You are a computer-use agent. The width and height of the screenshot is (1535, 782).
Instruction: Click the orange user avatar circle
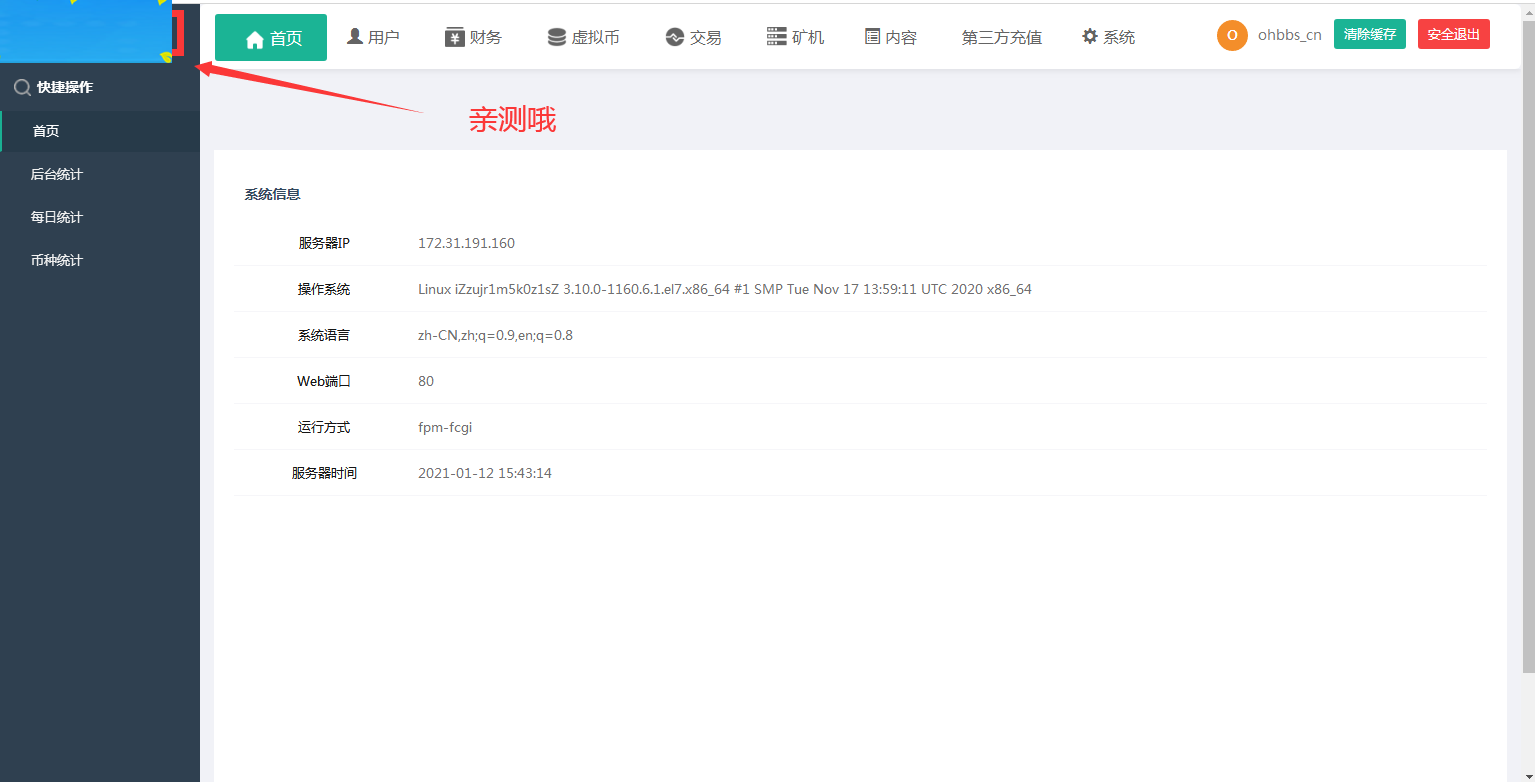[1232, 35]
